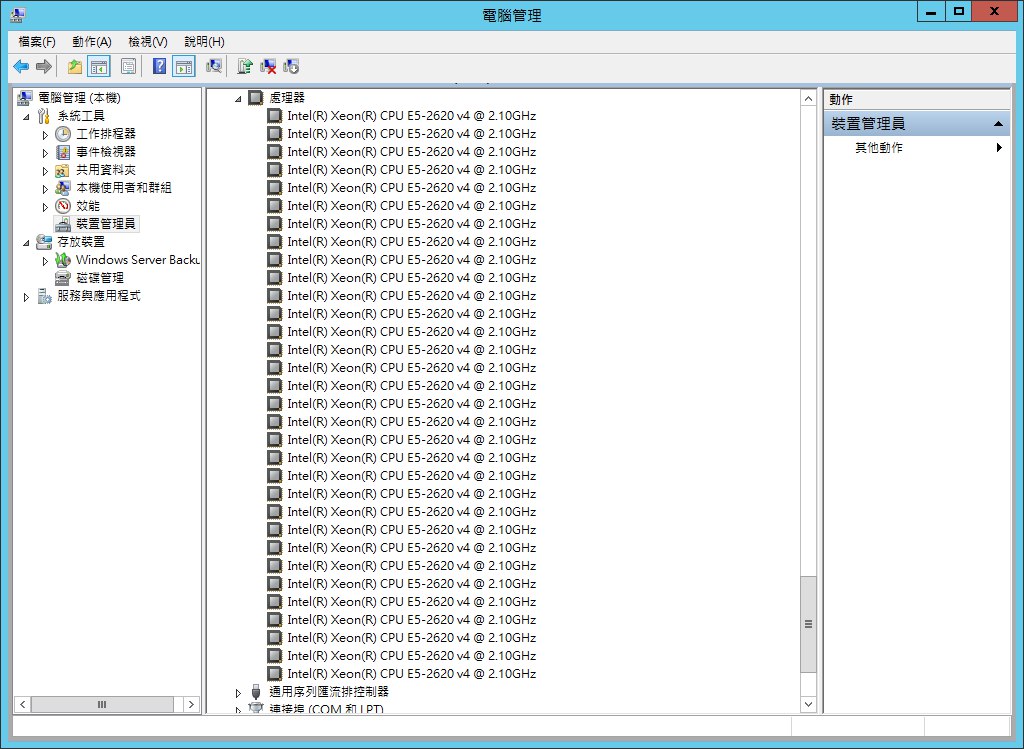The image size is (1024, 749).
Task: Click the Windows Server Backup icon
Action: tap(63, 260)
